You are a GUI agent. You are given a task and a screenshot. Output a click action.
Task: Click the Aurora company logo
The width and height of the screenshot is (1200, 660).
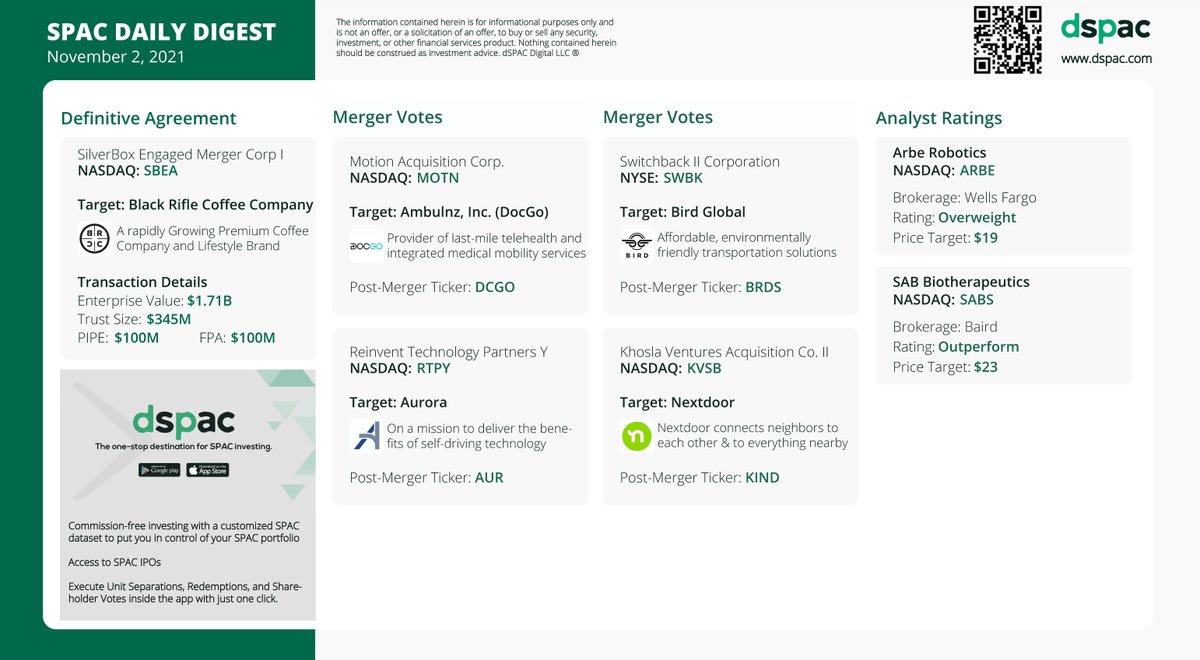[366, 436]
